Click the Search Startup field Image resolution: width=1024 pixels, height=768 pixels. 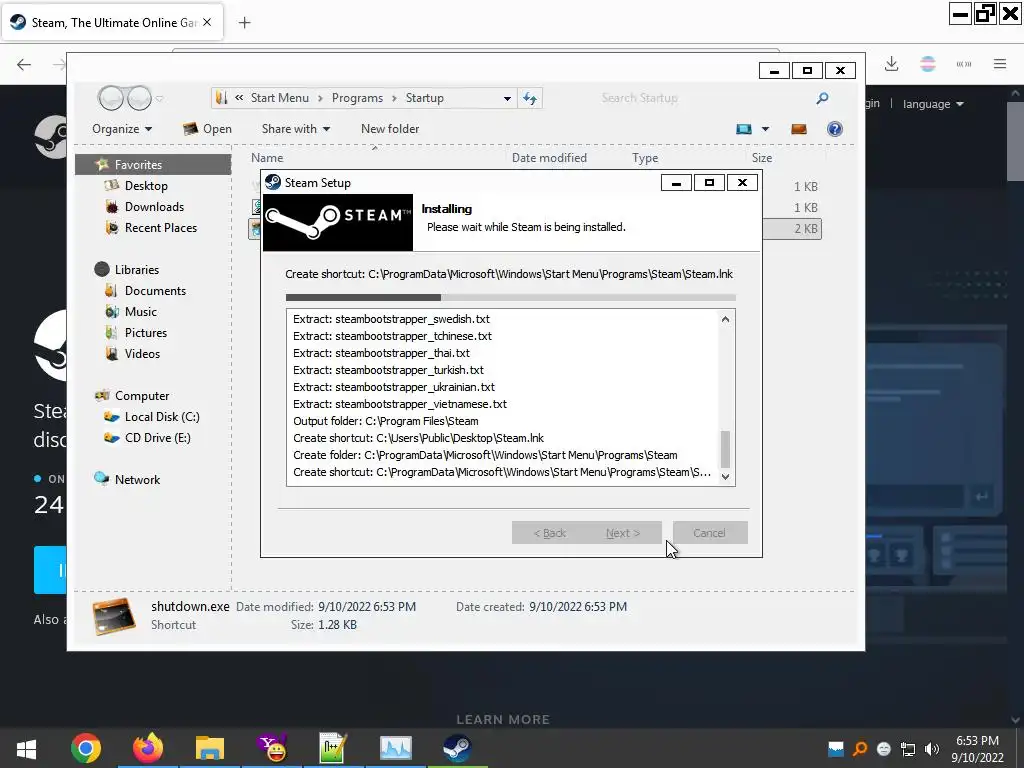tap(703, 98)
